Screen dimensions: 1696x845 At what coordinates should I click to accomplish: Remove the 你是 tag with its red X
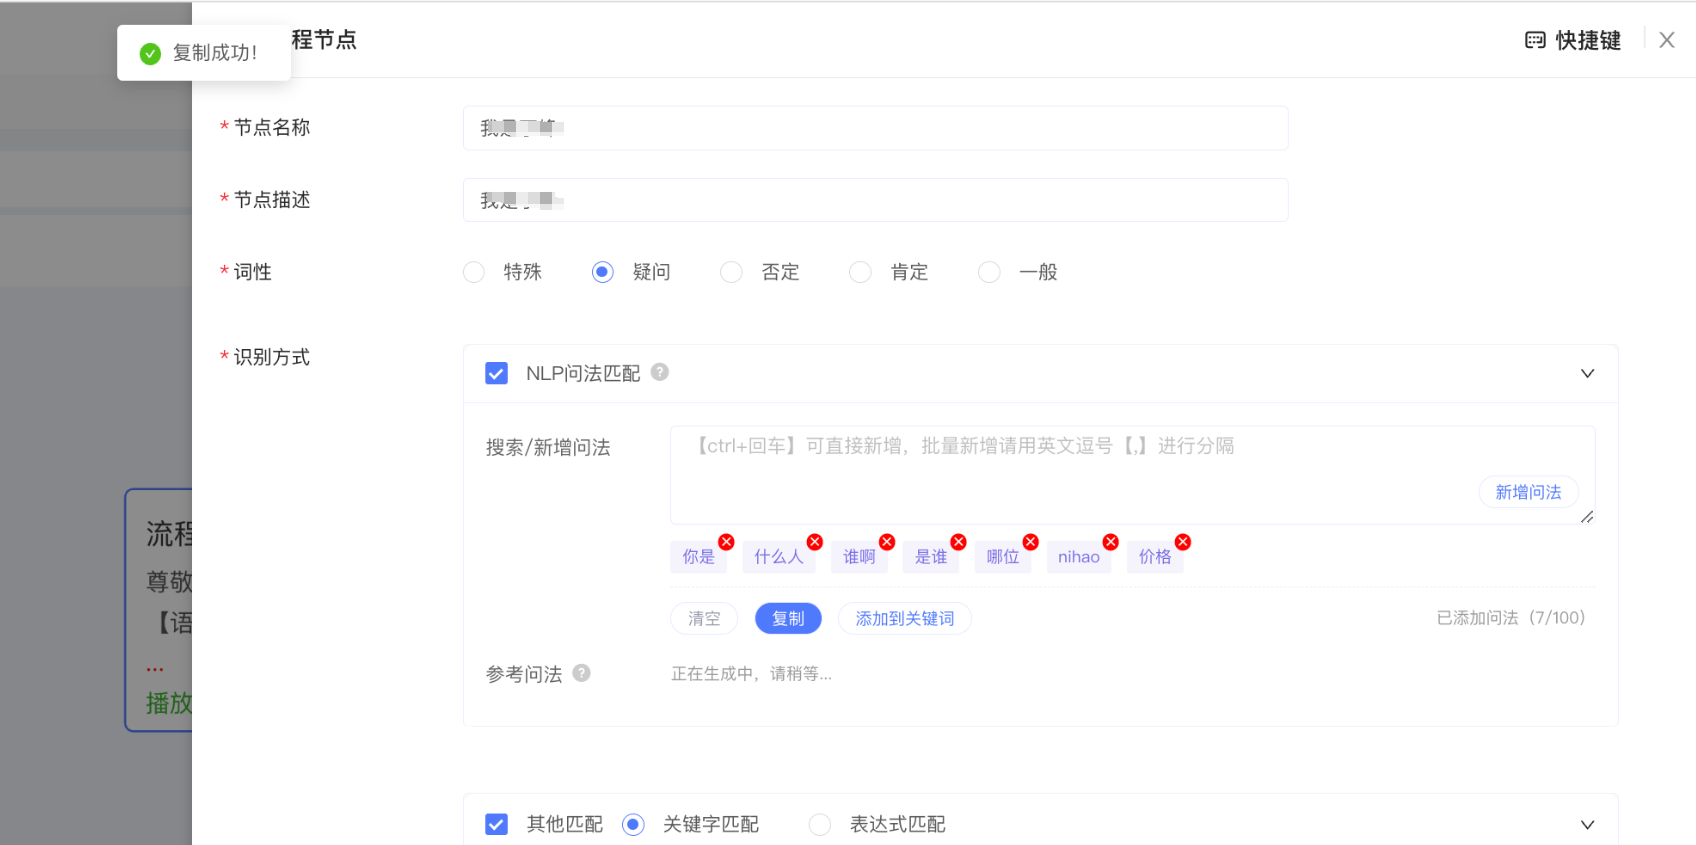click(726, 542)
